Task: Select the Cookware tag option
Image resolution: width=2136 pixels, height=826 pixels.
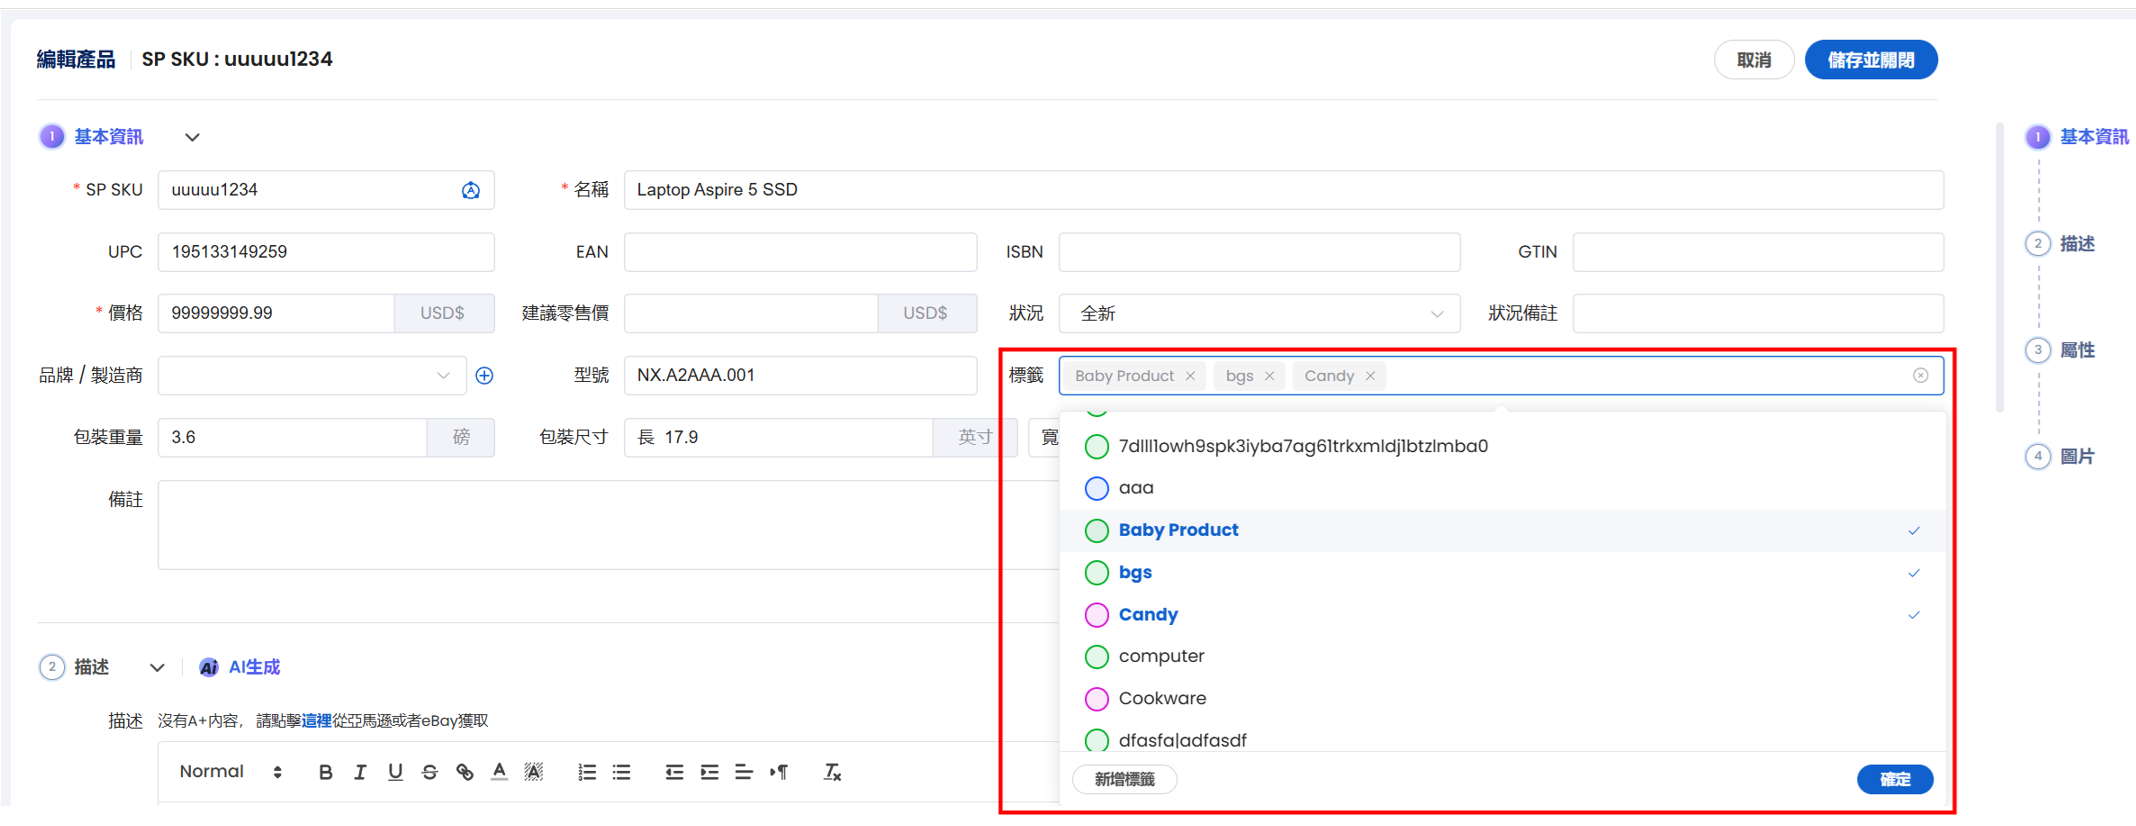Action: [1503, 698]
